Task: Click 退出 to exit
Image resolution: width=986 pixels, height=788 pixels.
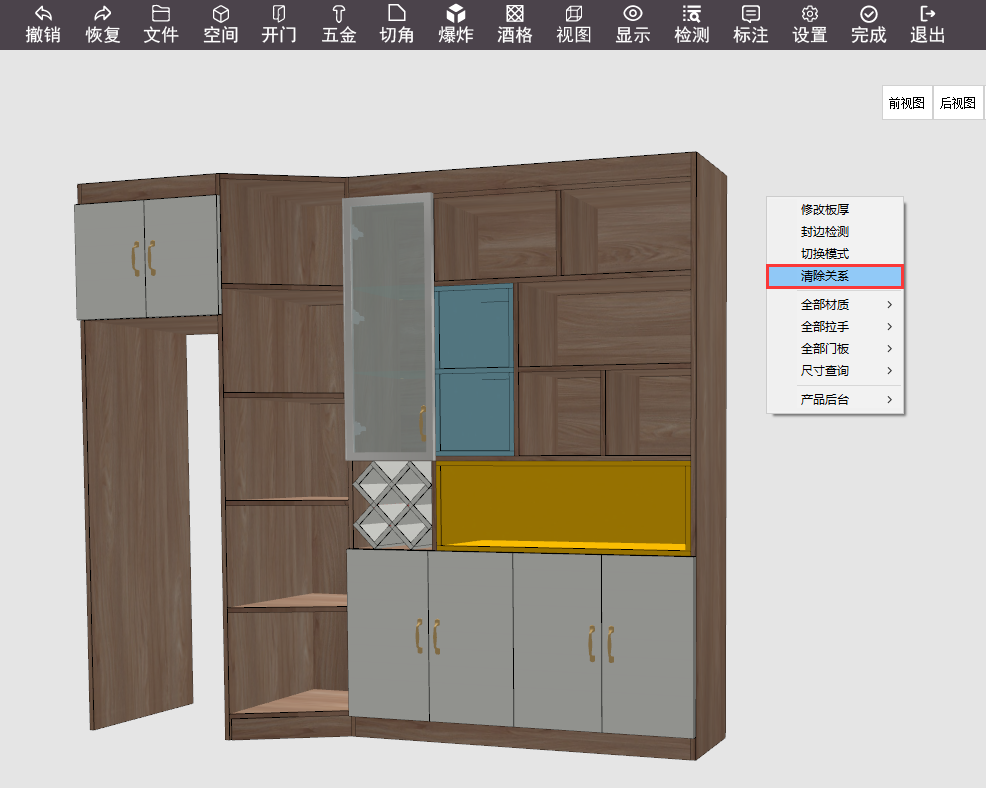Action: click(928, 25)
